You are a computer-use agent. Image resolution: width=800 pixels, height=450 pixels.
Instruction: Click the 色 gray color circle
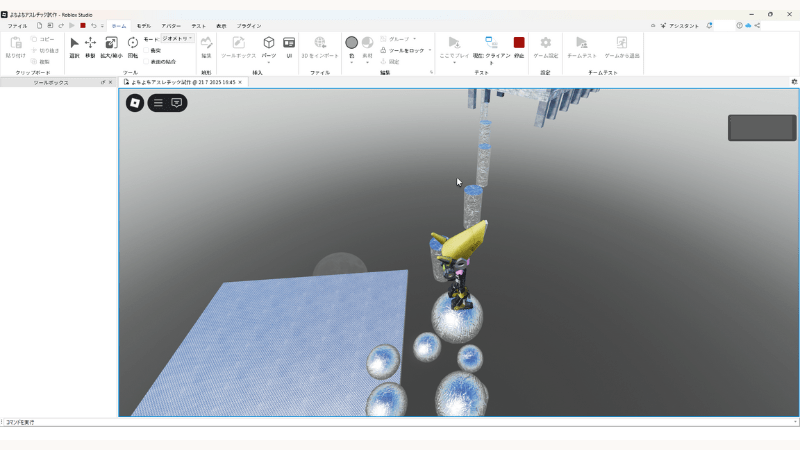[352, 42]
